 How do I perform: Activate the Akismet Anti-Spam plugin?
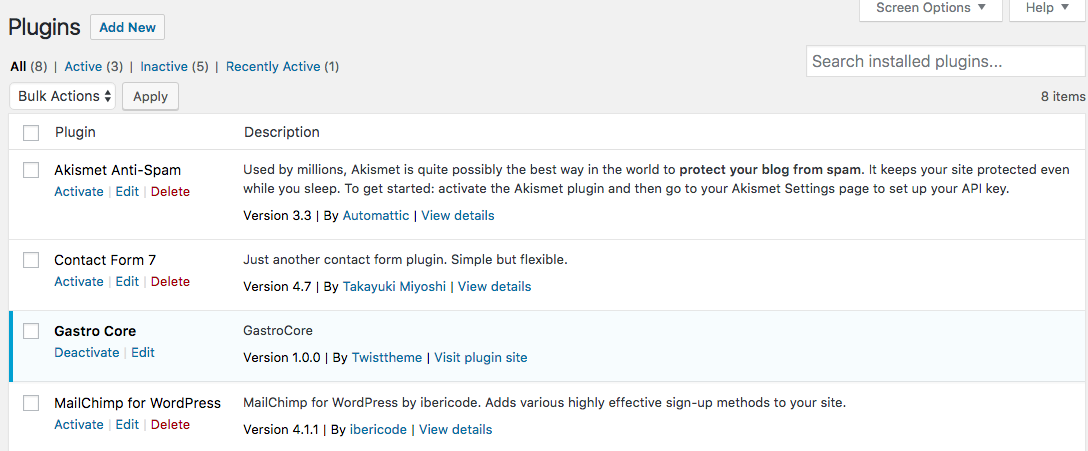click(79, 192)
